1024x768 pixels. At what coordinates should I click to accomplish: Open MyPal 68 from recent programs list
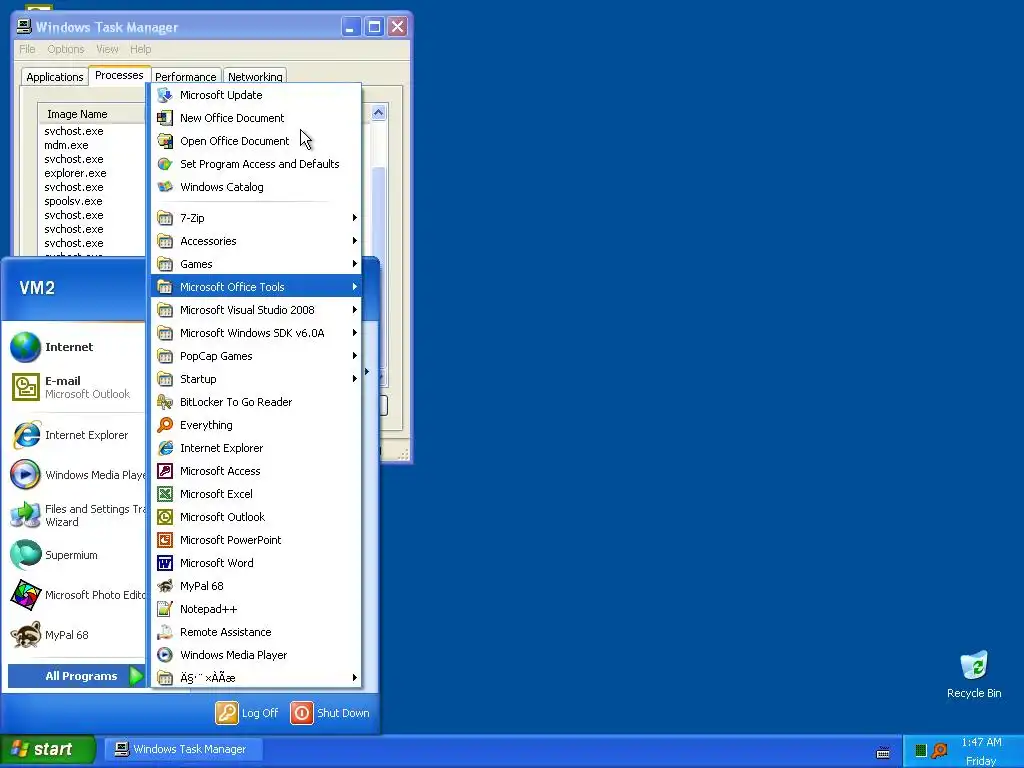coord(76,635)
